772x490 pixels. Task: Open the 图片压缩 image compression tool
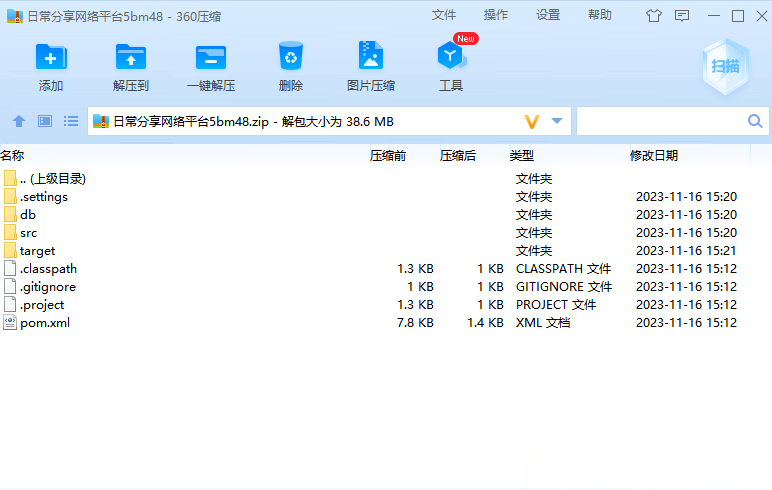(371, 56)
